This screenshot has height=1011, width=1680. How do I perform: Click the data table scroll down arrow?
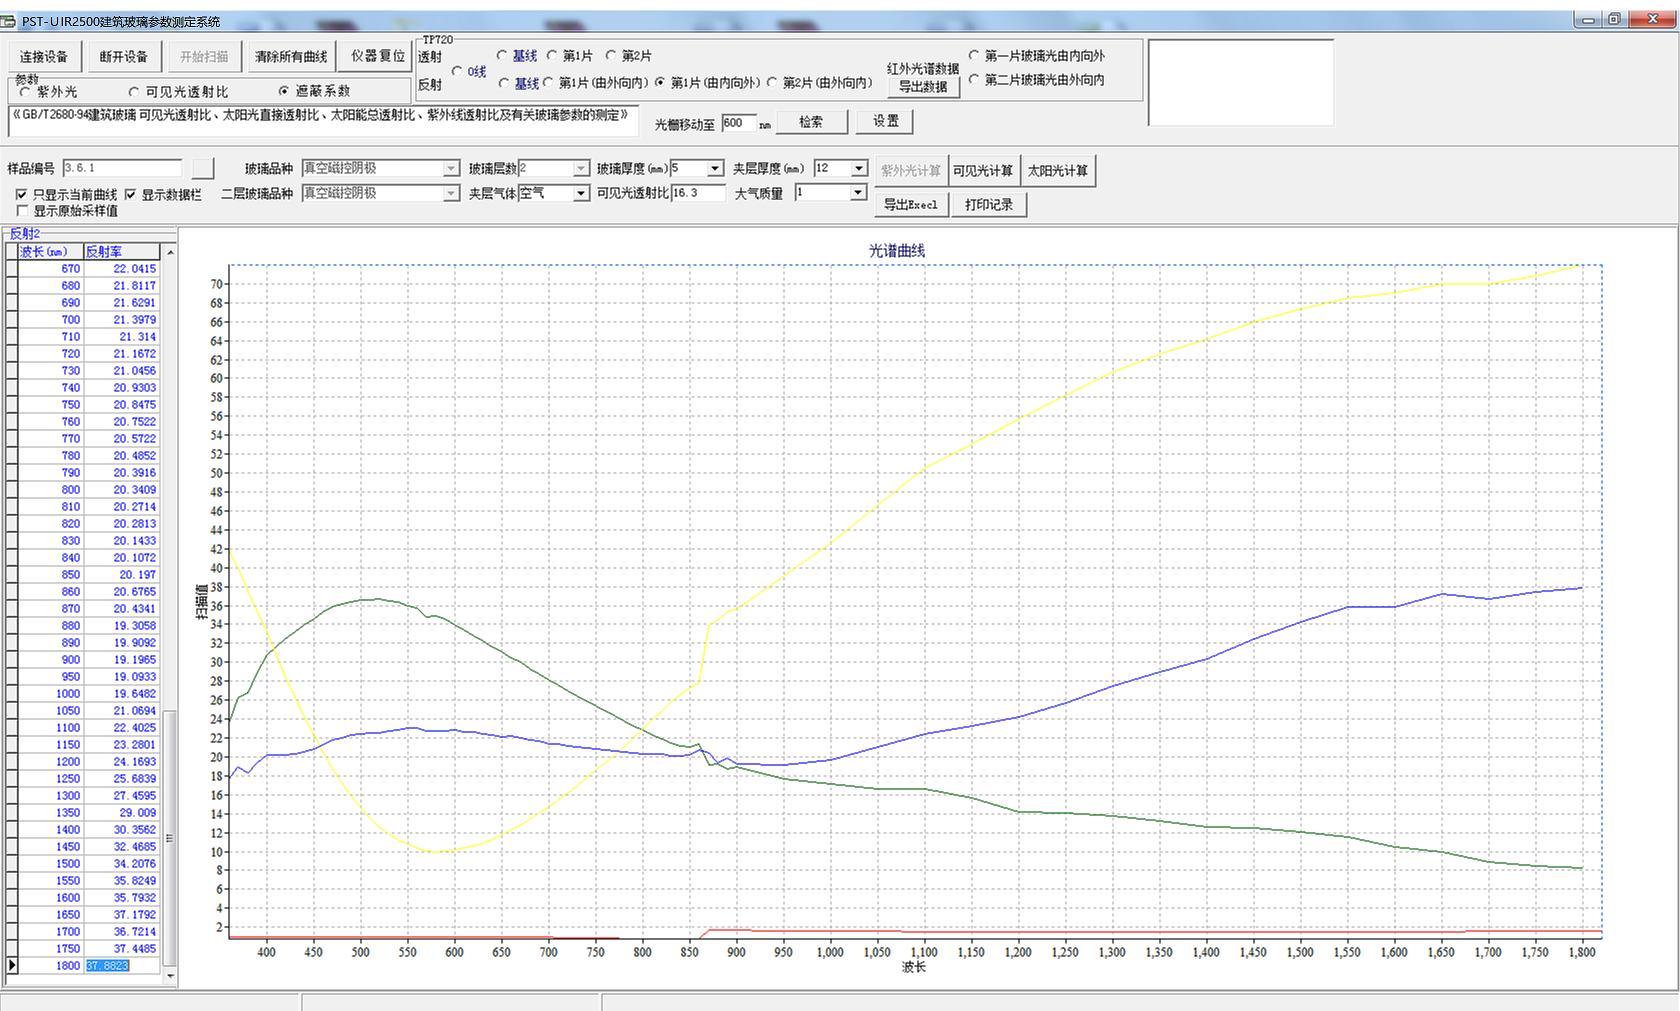pos(170,976)
